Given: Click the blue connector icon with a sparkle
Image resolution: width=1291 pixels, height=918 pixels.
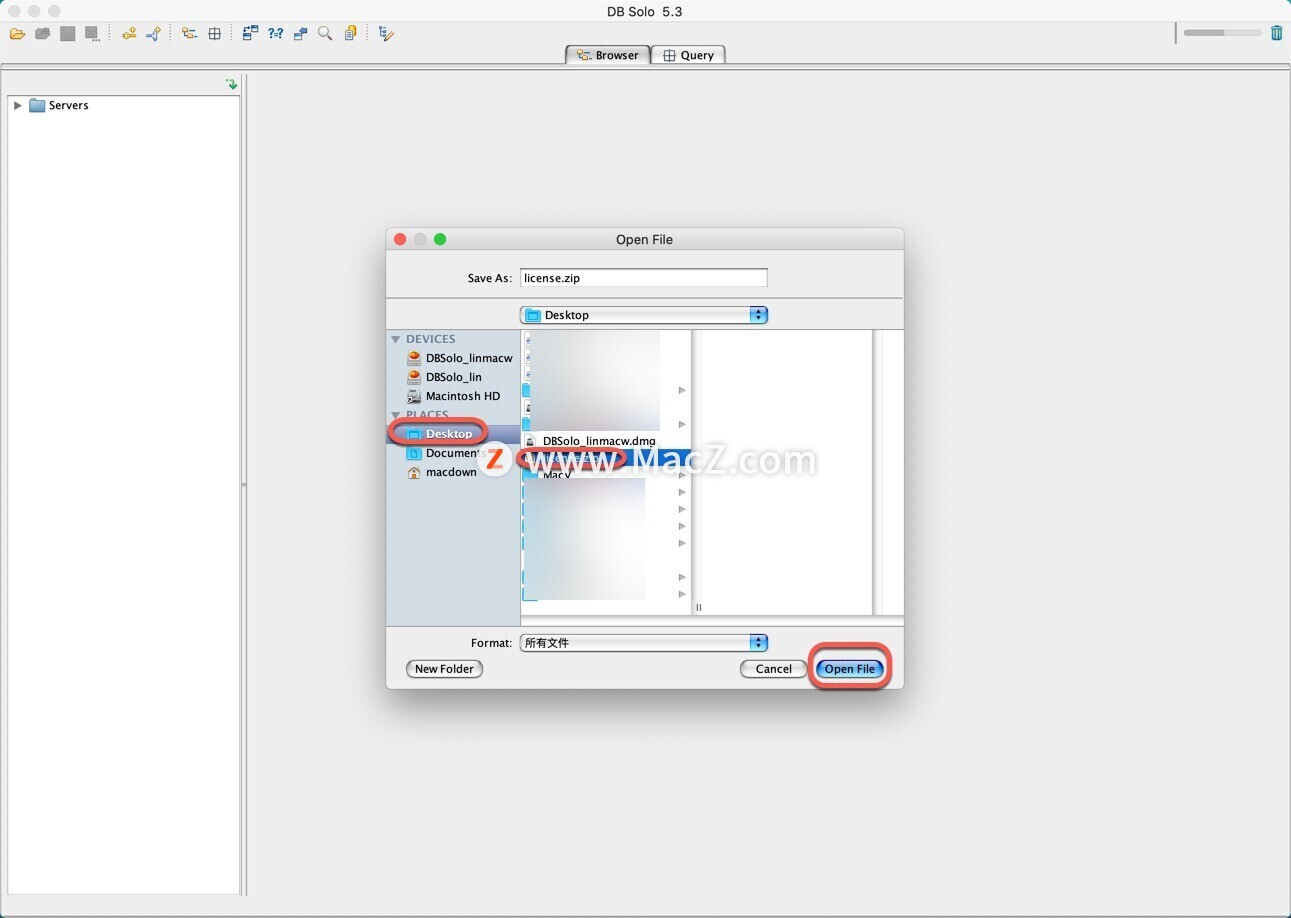Looking at the screenshot, I should point(153,34).
